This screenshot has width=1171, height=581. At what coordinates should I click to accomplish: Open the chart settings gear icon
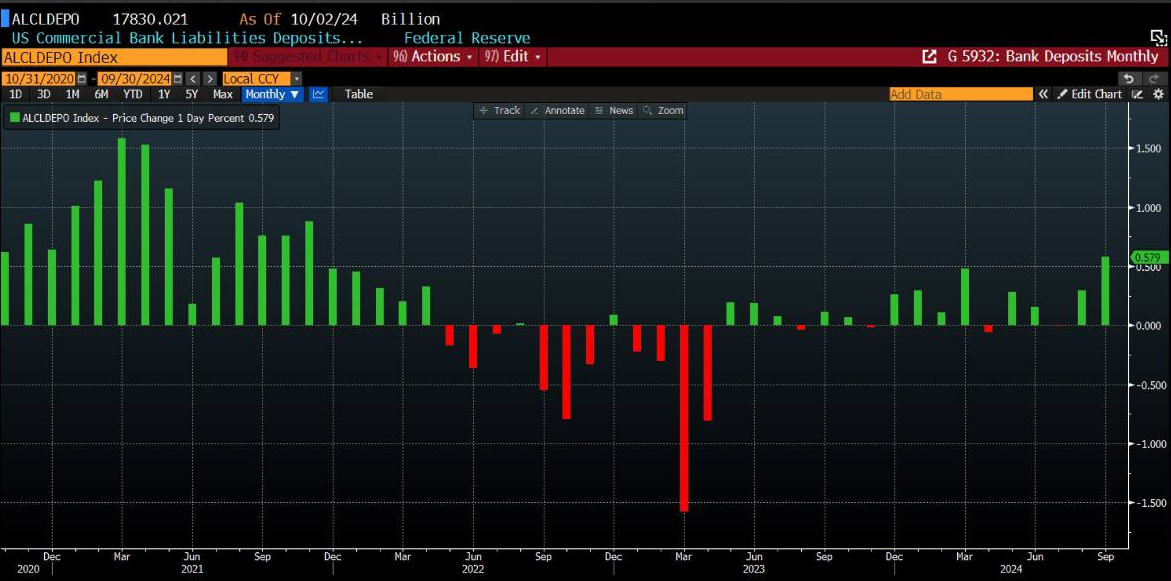coord(1159,94)
